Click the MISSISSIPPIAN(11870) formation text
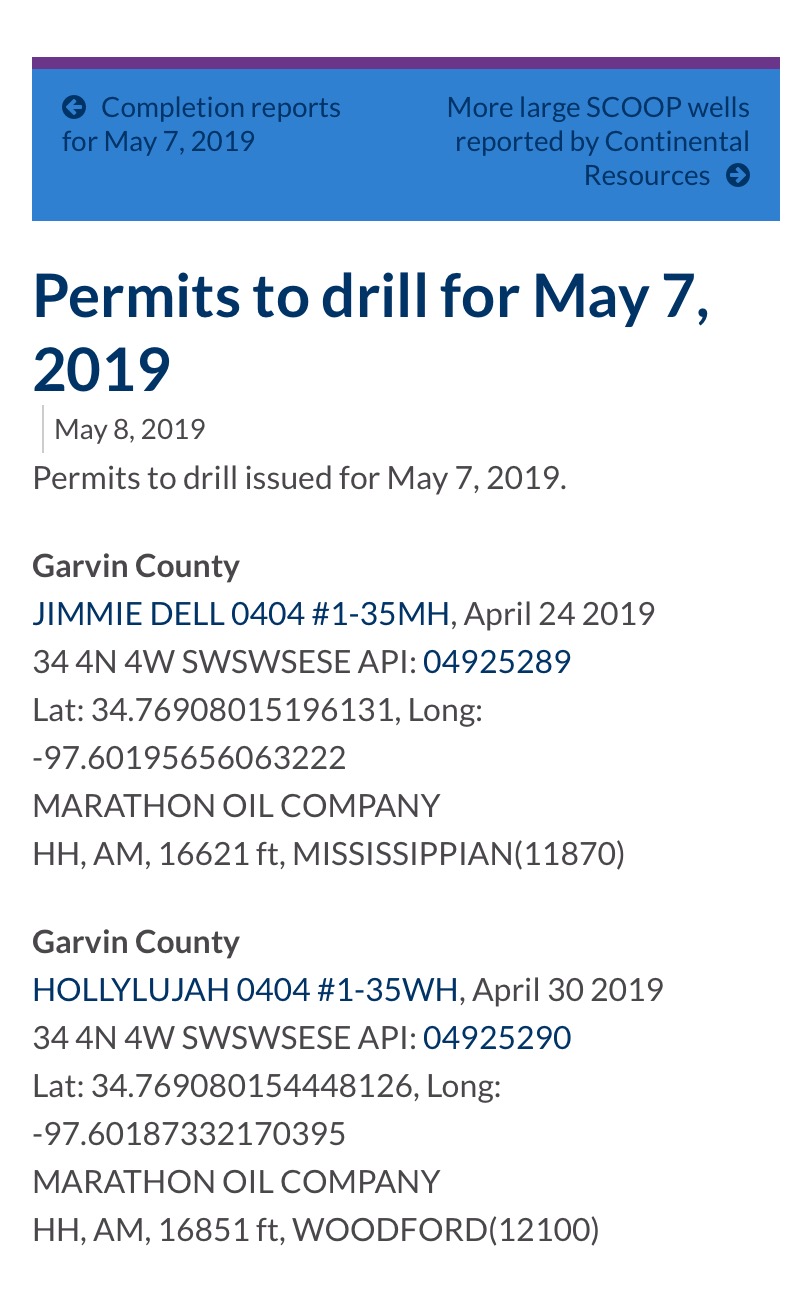805x1295 pixels. tap(459, 854)
